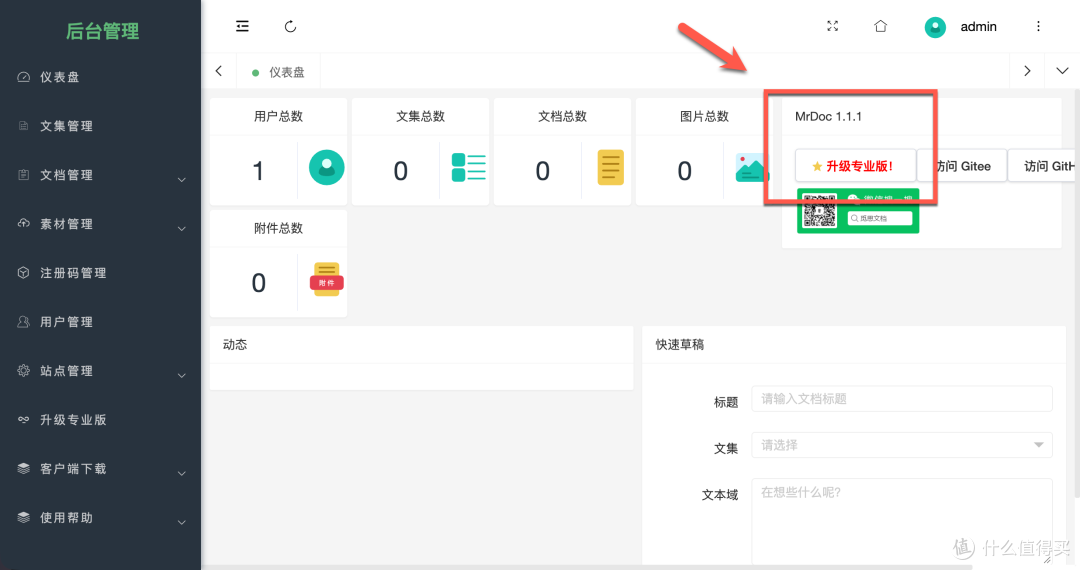Click the admin username
The width and height of the screenshot is (1080, 570).
978,27
